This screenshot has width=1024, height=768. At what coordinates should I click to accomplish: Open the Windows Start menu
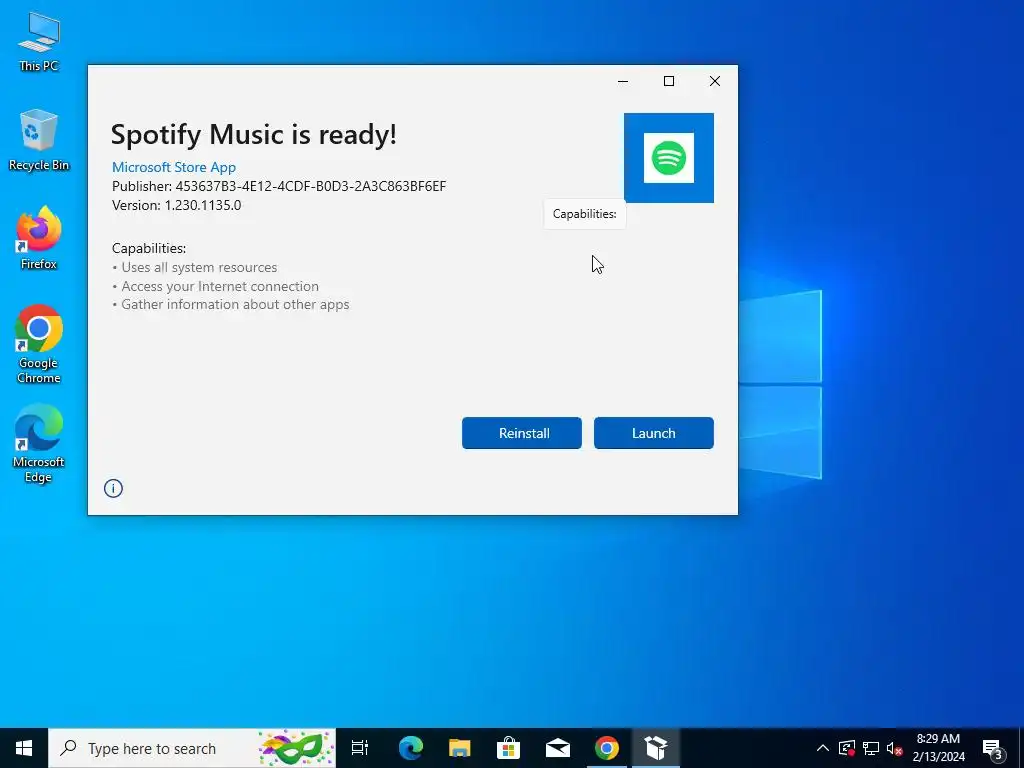coord(24,748)
